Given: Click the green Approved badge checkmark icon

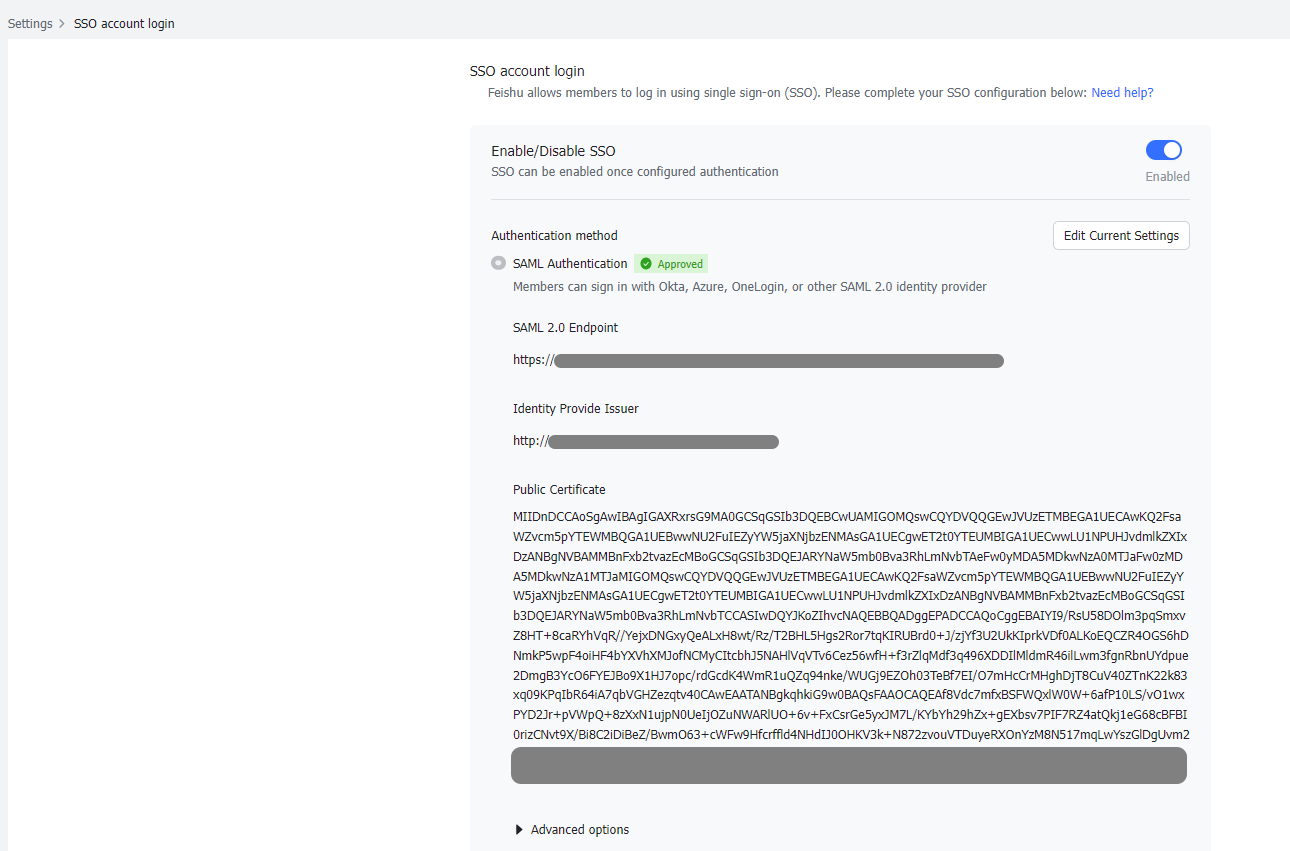Looking at the screenshot, I should (x=646, y=263).
